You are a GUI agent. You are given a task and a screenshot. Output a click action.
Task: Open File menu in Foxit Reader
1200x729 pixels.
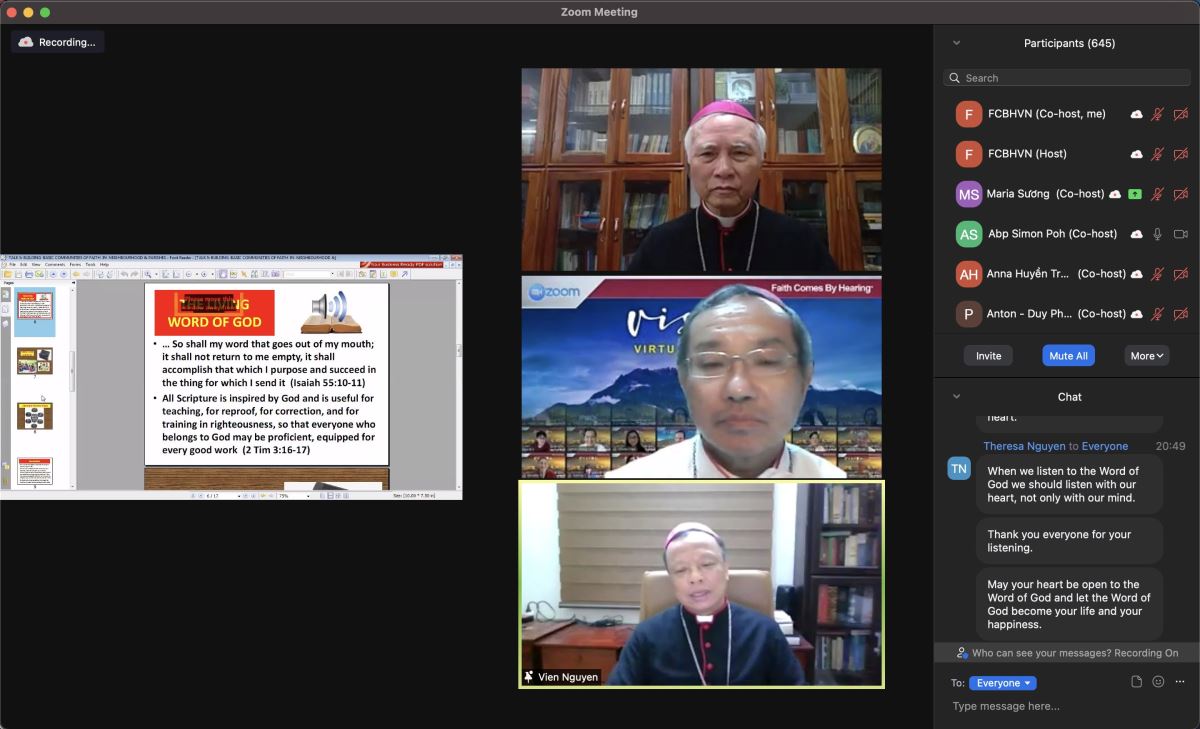point(13,265)
